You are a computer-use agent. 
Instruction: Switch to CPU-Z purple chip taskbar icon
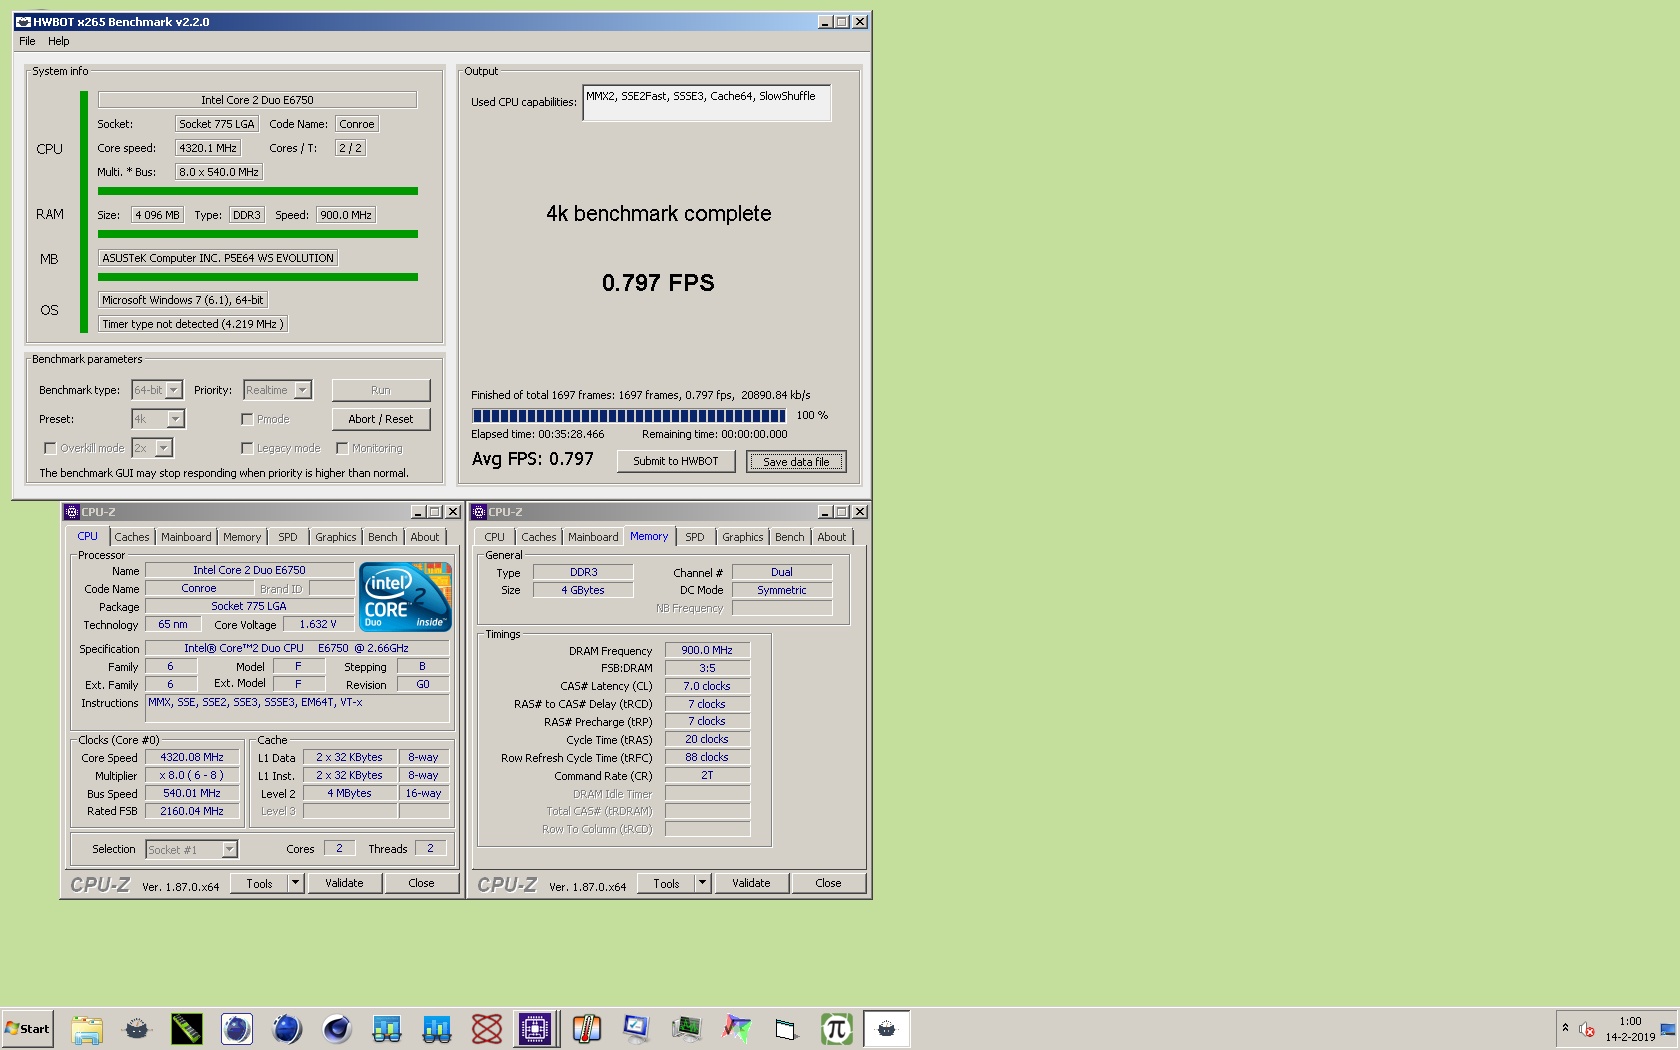[x=535, y=1028]
